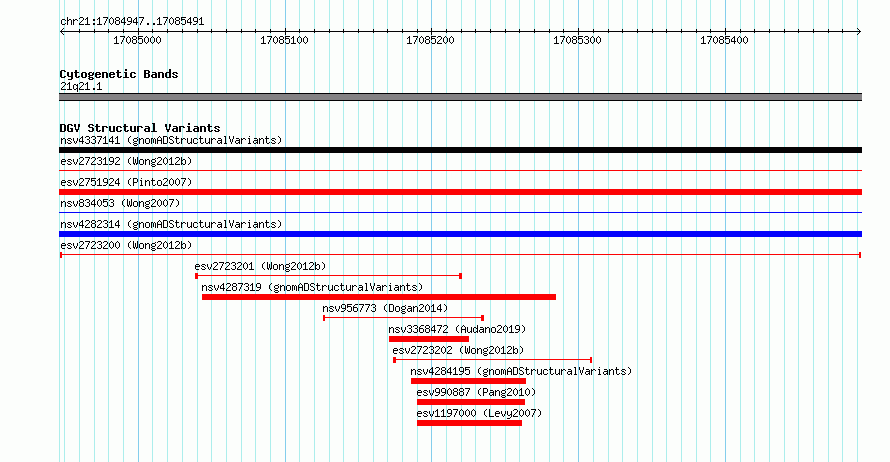Viewport: 890px width, 462px height.
Task: Open variant label esv2723192 (Wong2012b)
Action: pos(126,161)
